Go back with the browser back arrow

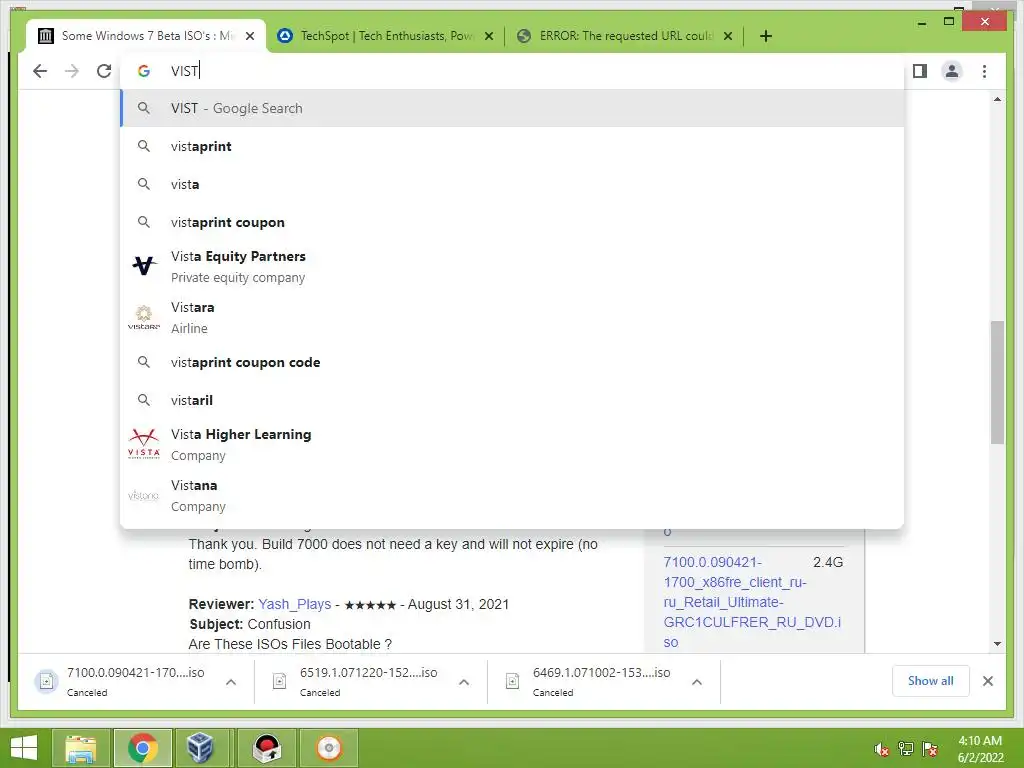coord(40,71)
